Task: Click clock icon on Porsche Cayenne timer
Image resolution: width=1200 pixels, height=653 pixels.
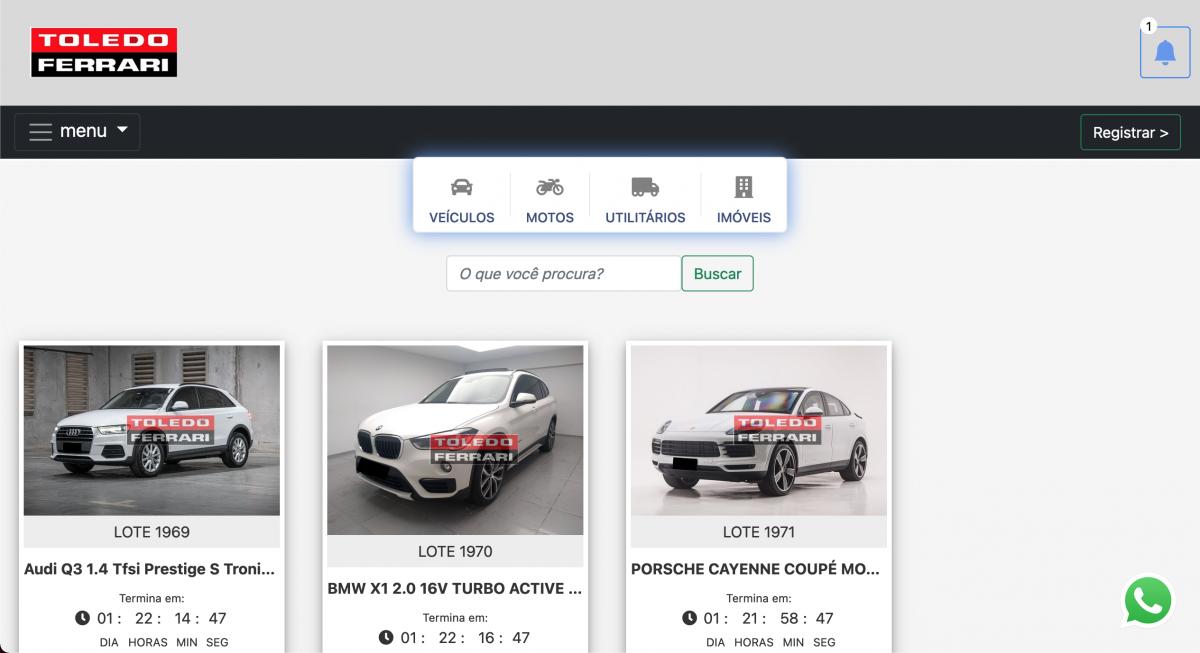Action: click(x=690, y=618)
